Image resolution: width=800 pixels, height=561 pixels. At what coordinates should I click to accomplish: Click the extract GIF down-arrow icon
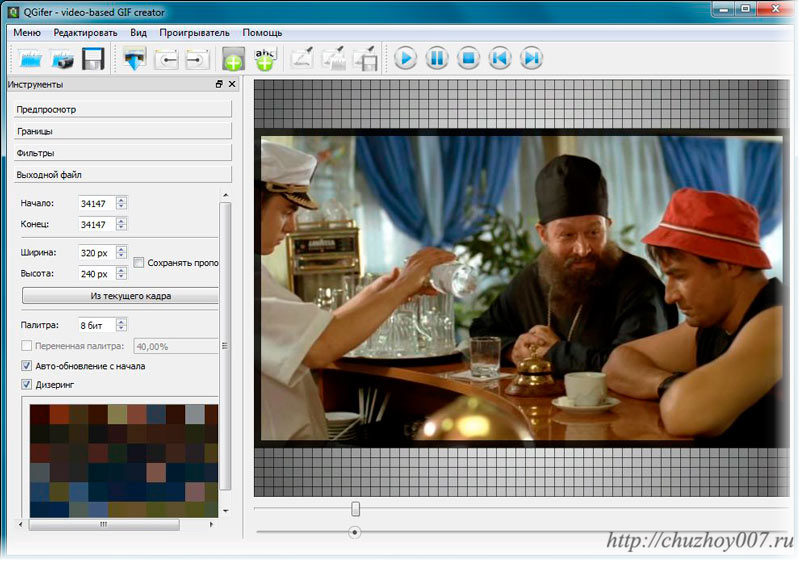(135, 59)
